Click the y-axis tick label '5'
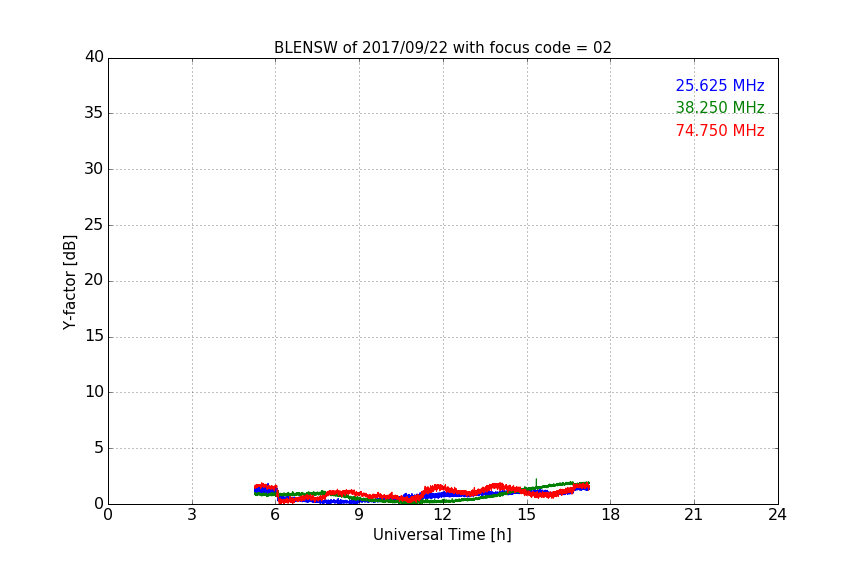 [x=99, y=448]
